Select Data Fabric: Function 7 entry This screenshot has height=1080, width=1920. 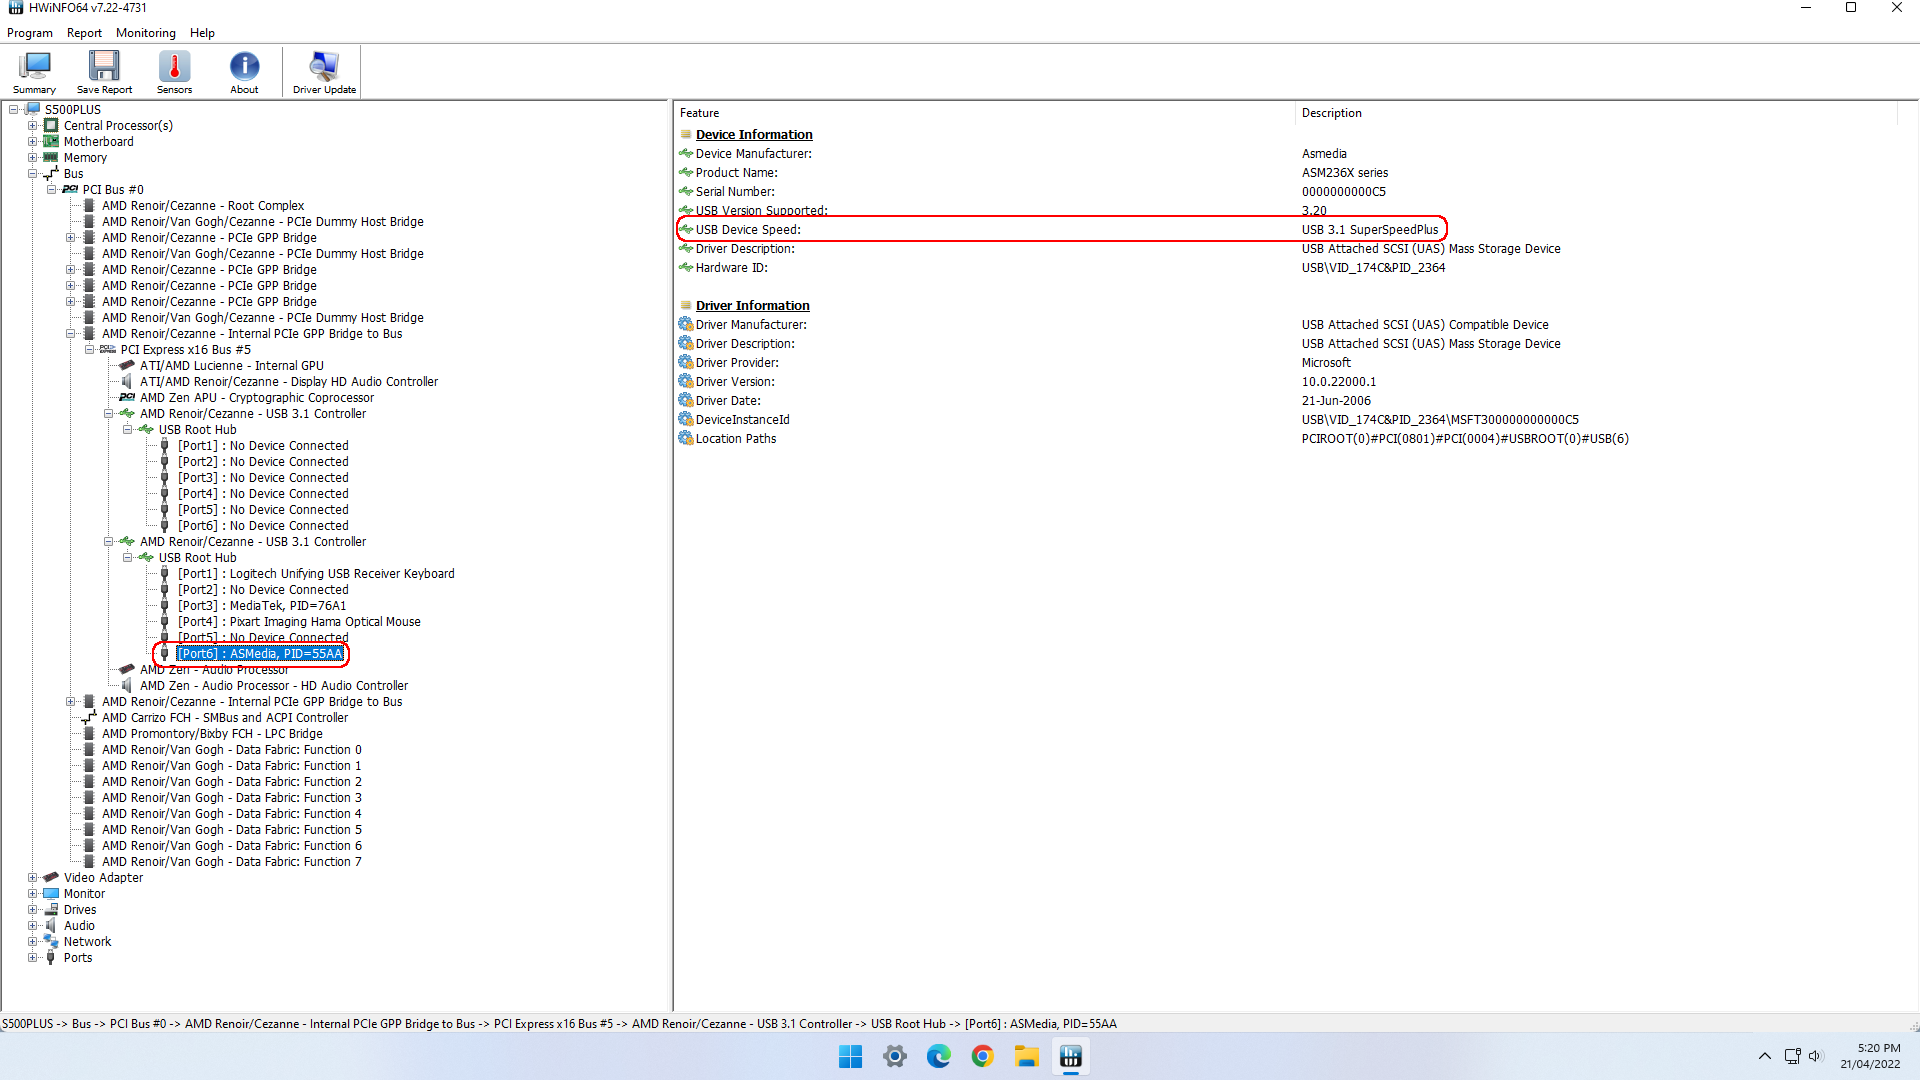click(x=232, y=862)
